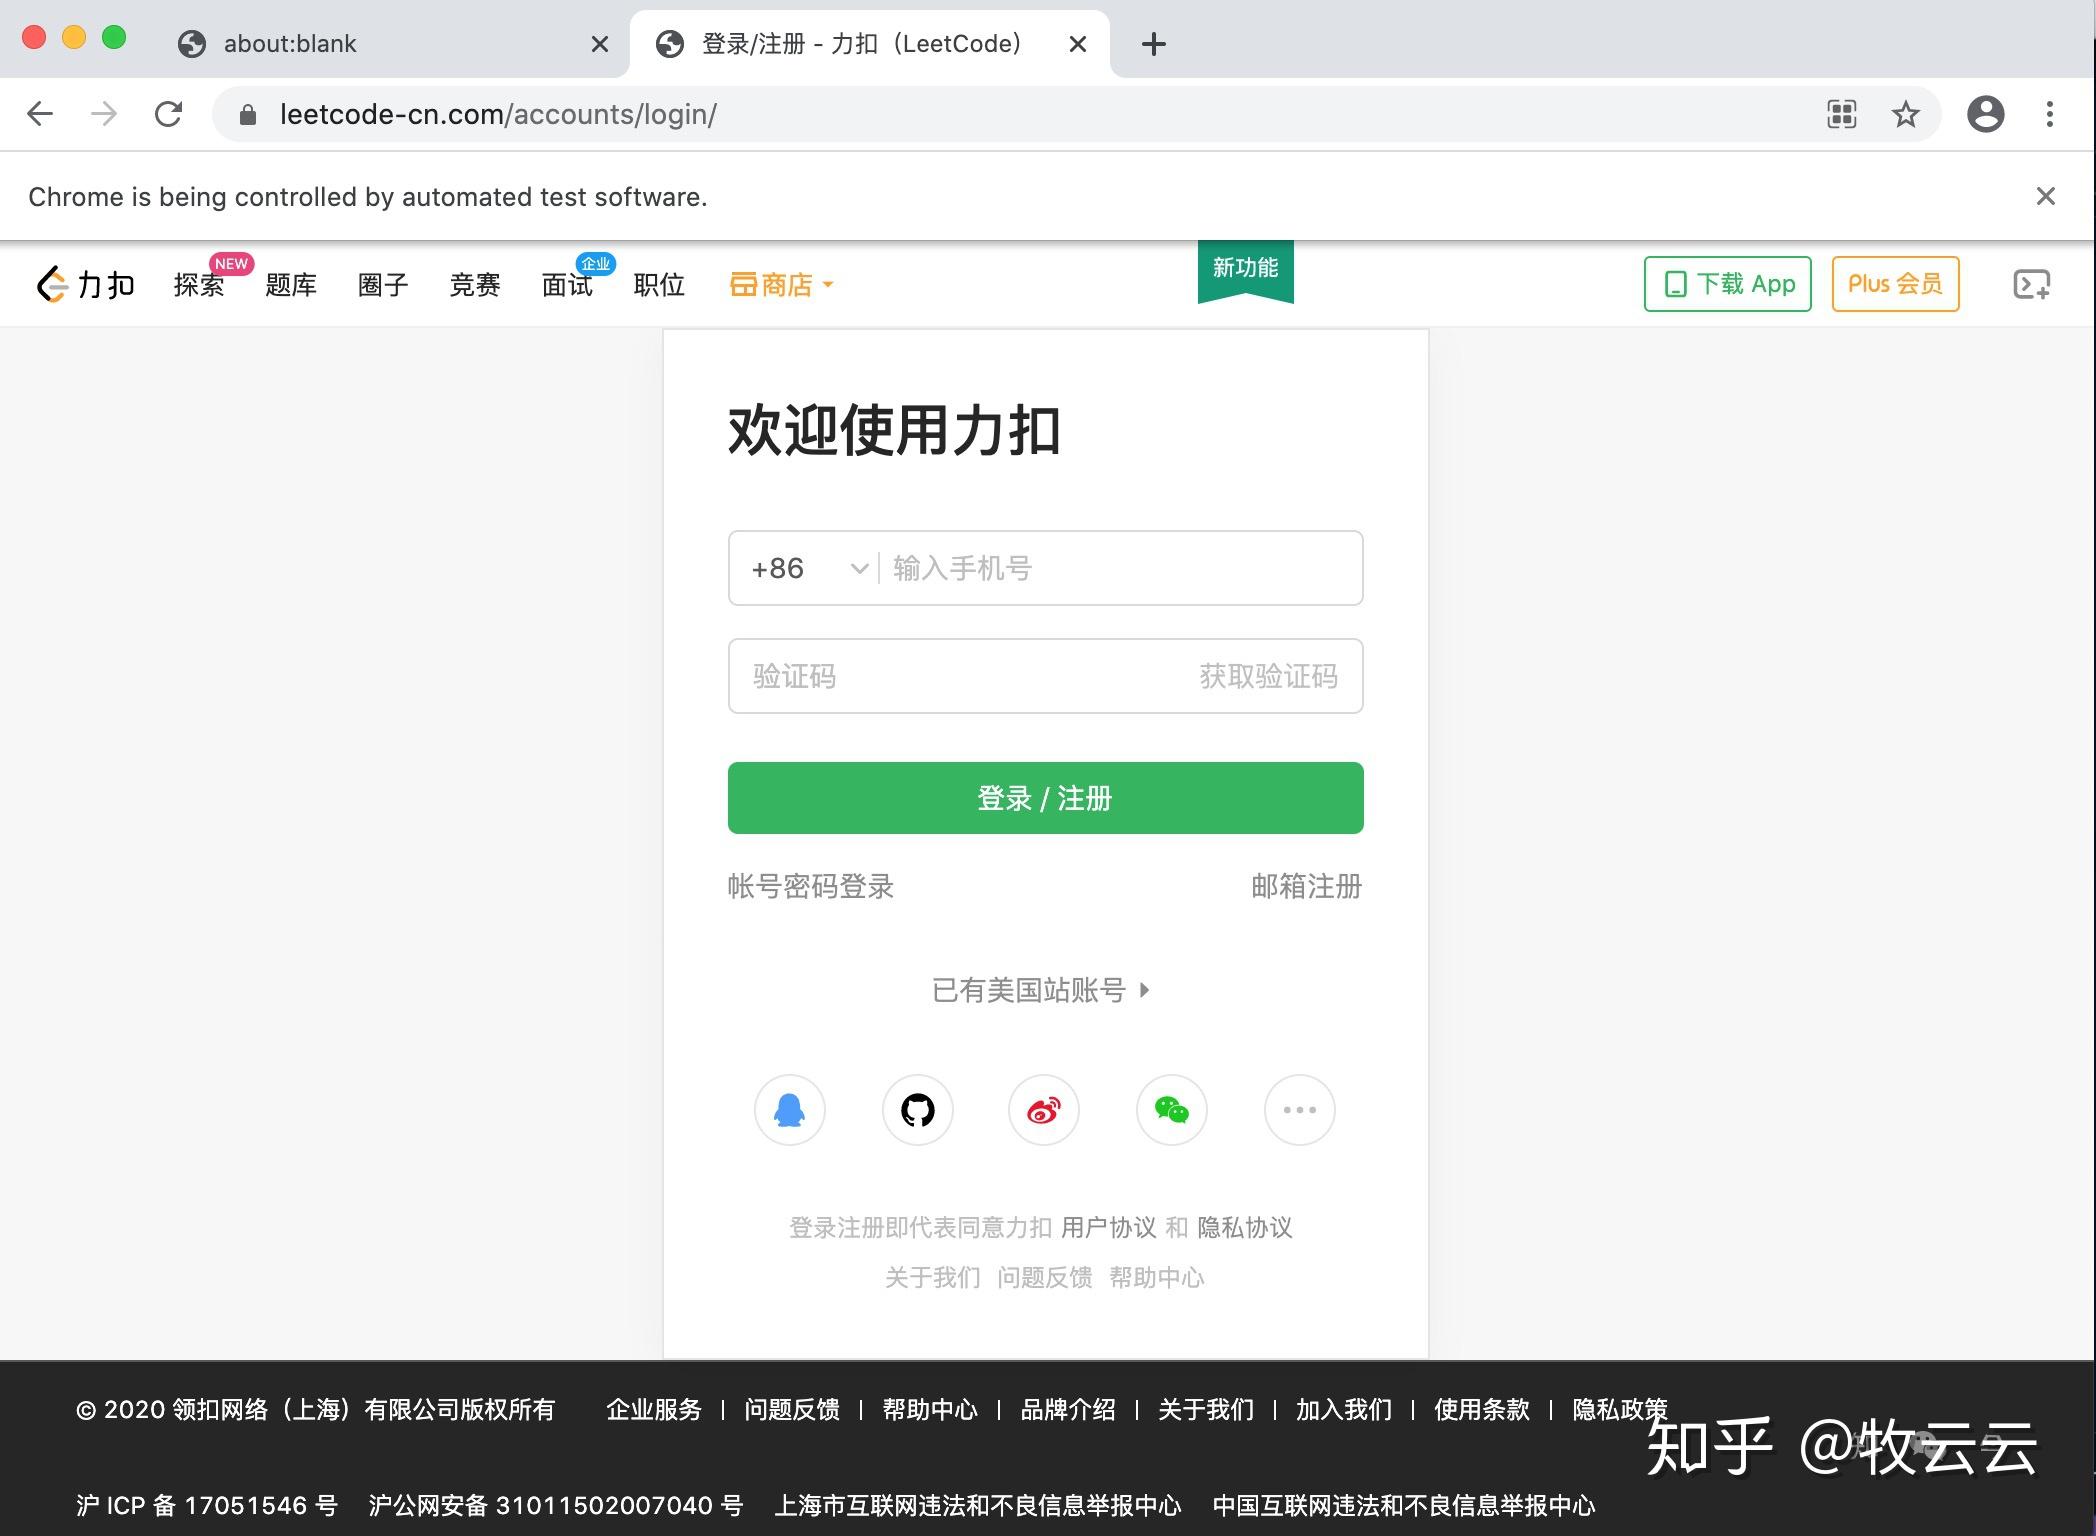This screenshot has height=1536, width=2096.
Task: Click the 力扣 LeetCode logo
Action: pyautogui.click(x=85, y=284)
